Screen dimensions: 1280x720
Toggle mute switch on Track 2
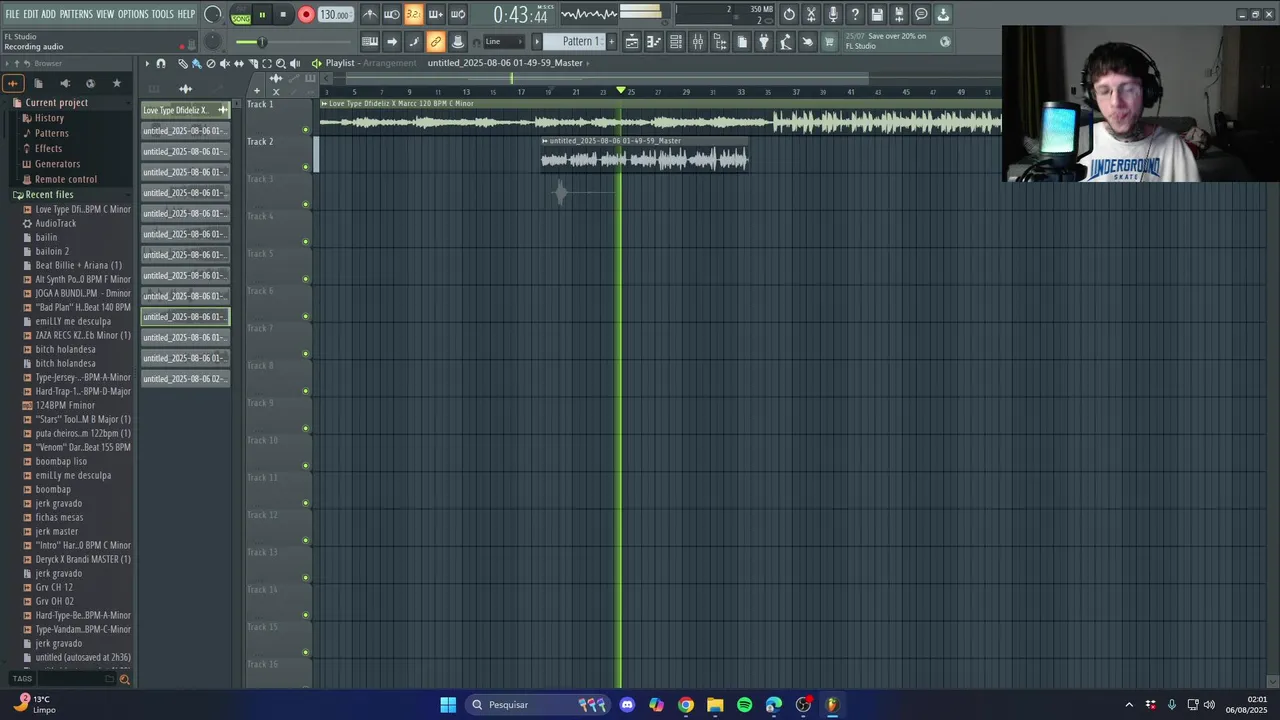(306, 167)
